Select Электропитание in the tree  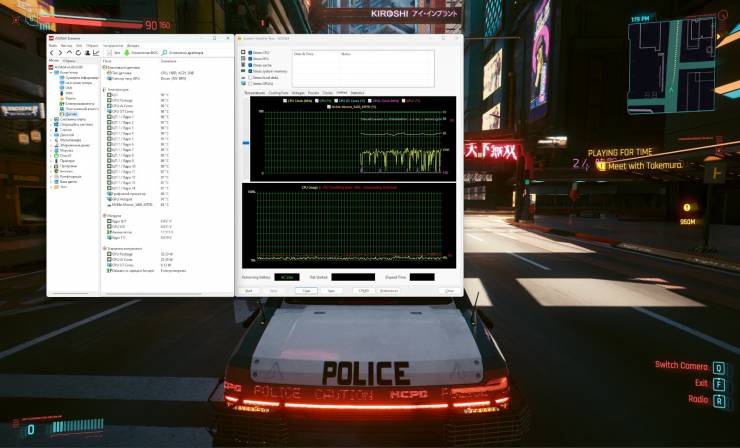pos(77,103)
